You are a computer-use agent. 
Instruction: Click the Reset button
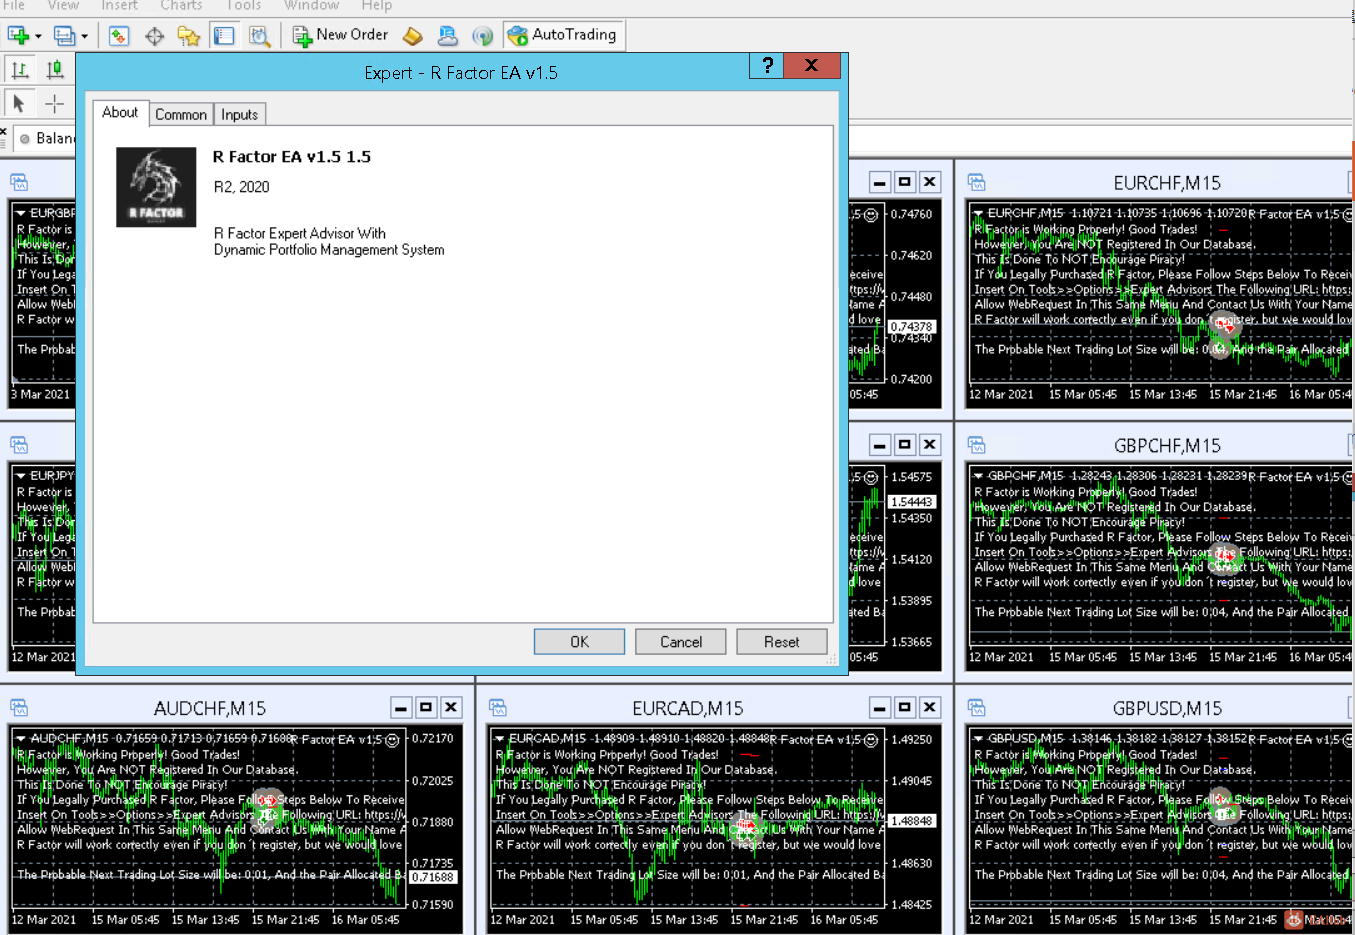pyautogui.click(x=782, y=642)
